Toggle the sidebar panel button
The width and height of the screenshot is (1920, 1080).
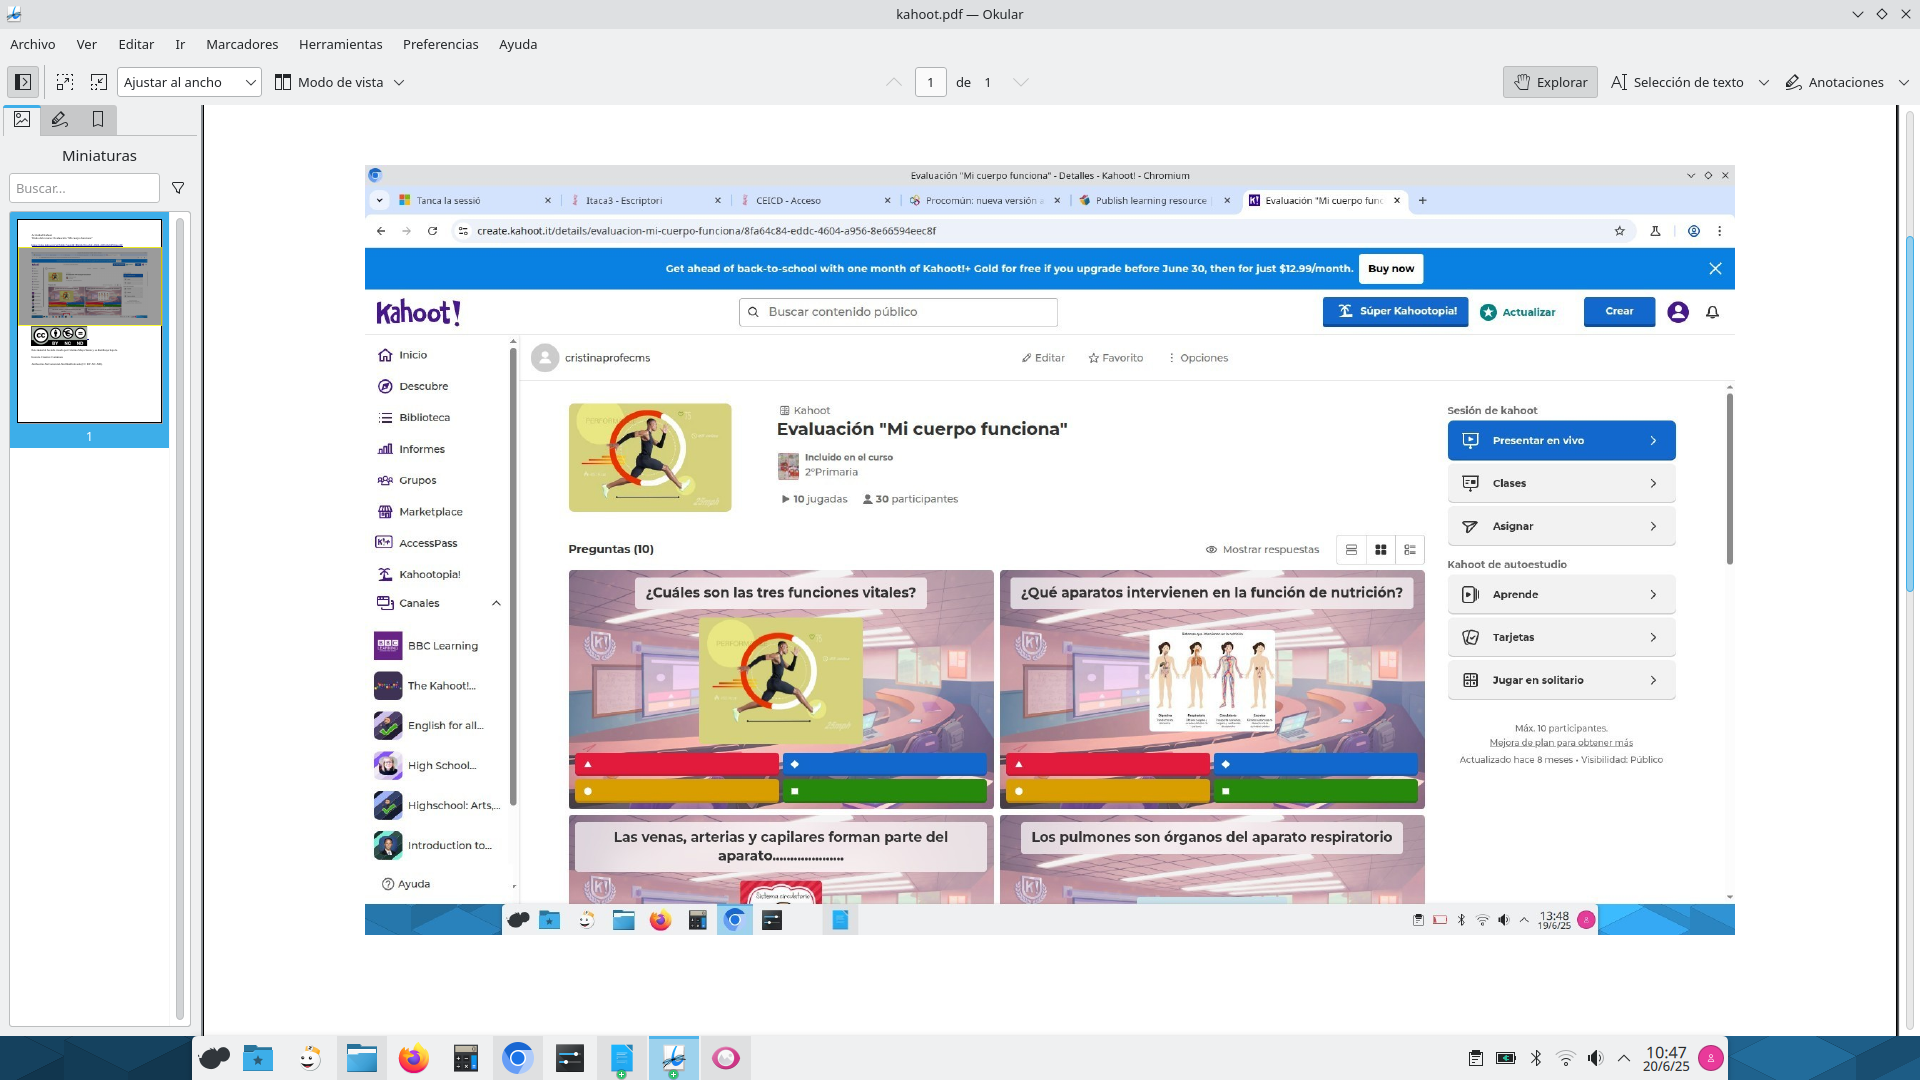click(23, 82)
